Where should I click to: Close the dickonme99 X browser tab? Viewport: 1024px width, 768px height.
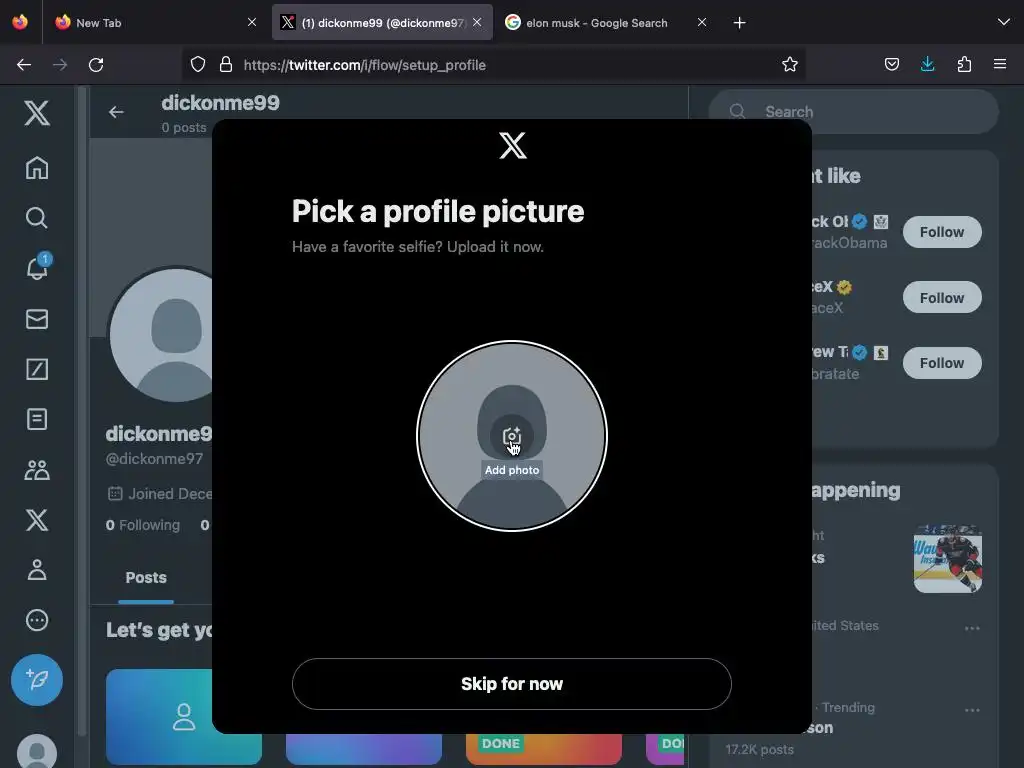477,22
